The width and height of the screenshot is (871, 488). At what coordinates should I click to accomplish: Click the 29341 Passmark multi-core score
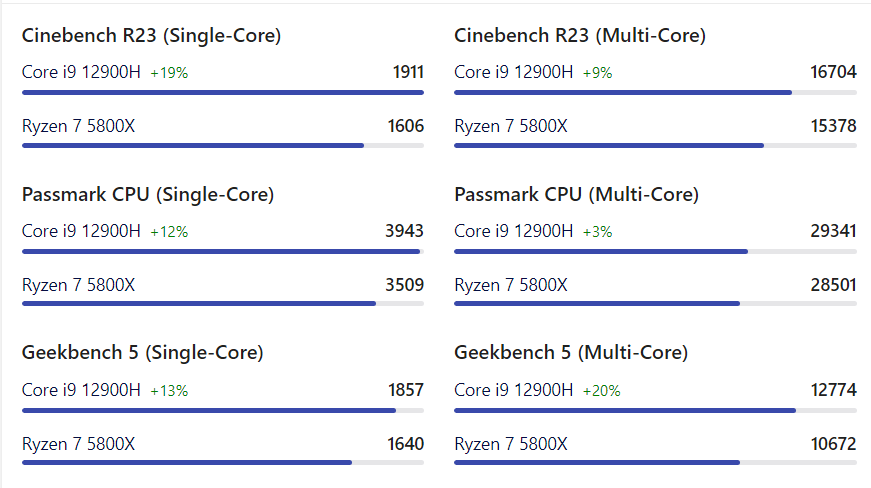(833, 231)
